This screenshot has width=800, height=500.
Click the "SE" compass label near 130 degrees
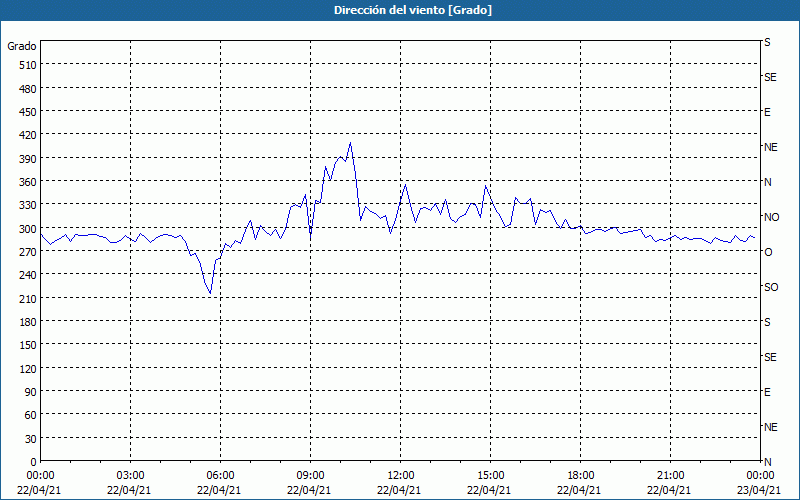(x=770, y=357)
